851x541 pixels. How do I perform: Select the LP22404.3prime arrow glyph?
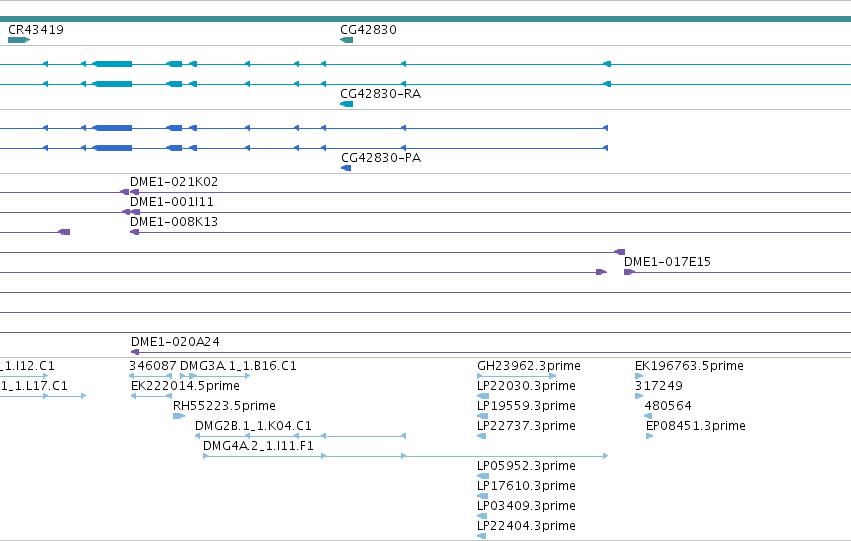point(481,537)
